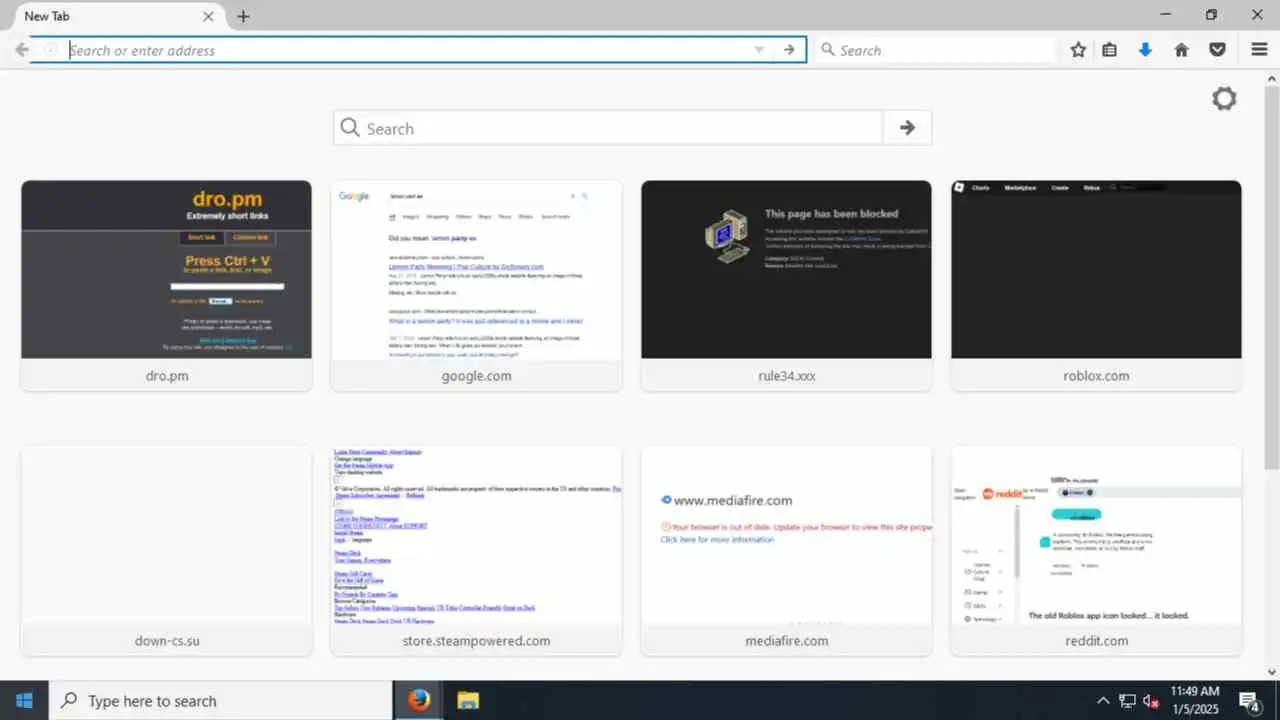Open the google.com tile thumbnail
This screenshot has height=720, width=1280.
(476, 269)
